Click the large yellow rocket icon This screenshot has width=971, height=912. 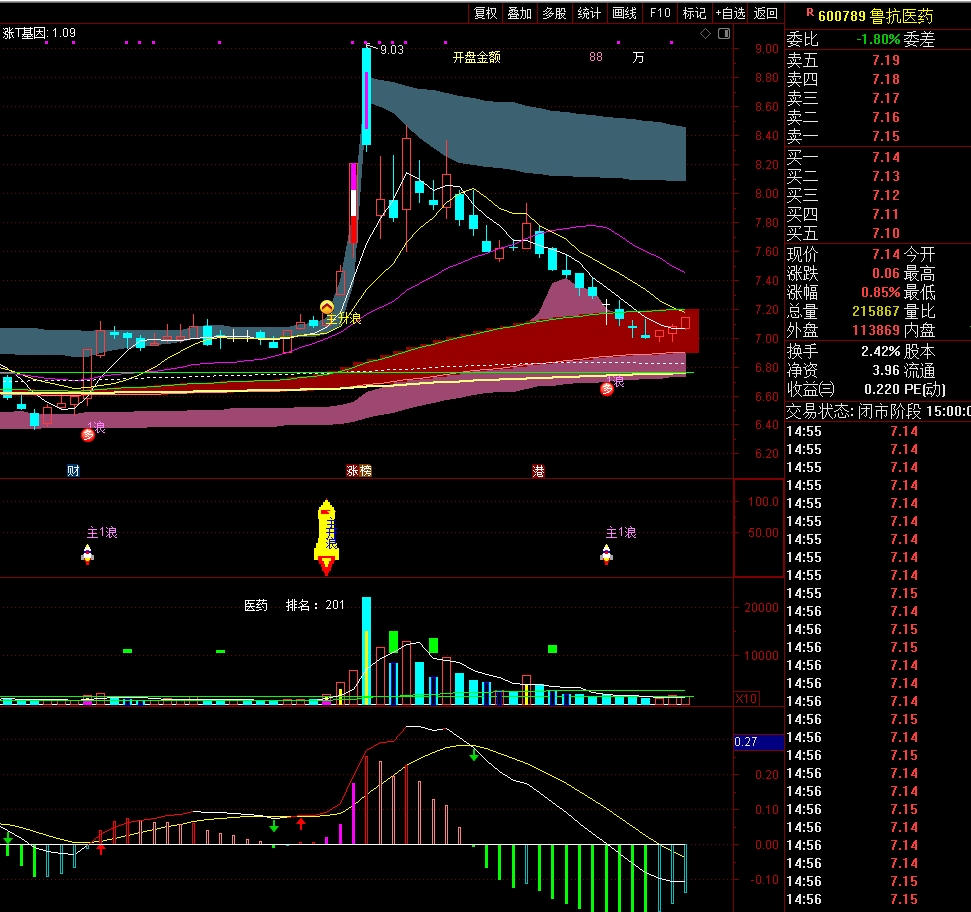click(x=326, y=537)
